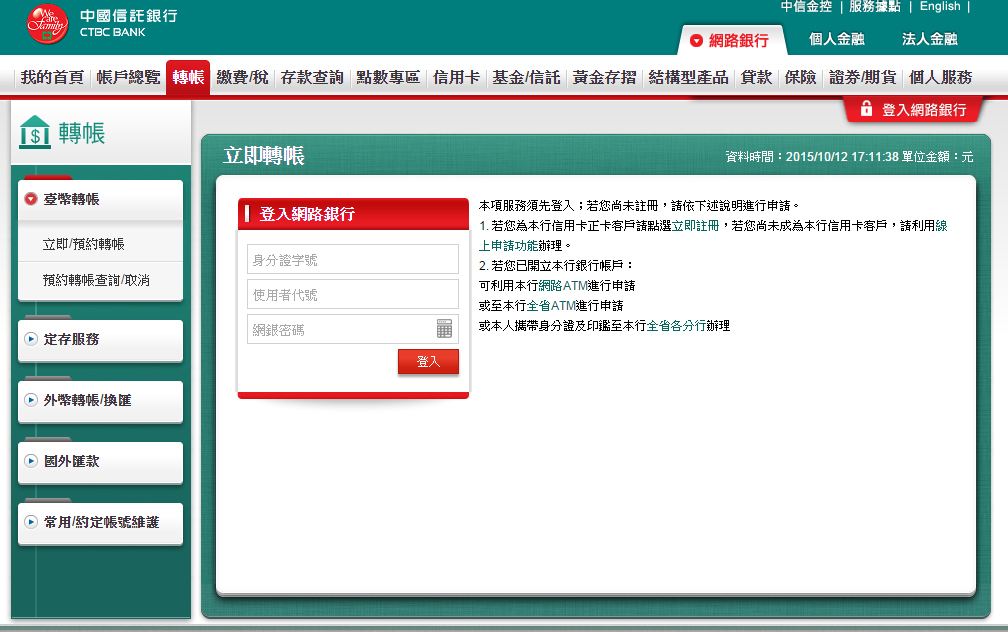
Task: Switch to 法人金融 top tab
Action: coord(930,39)
